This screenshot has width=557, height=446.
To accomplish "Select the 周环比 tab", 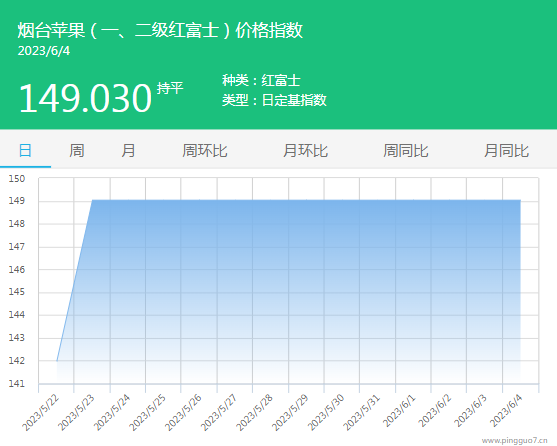I will coord(205,151).
